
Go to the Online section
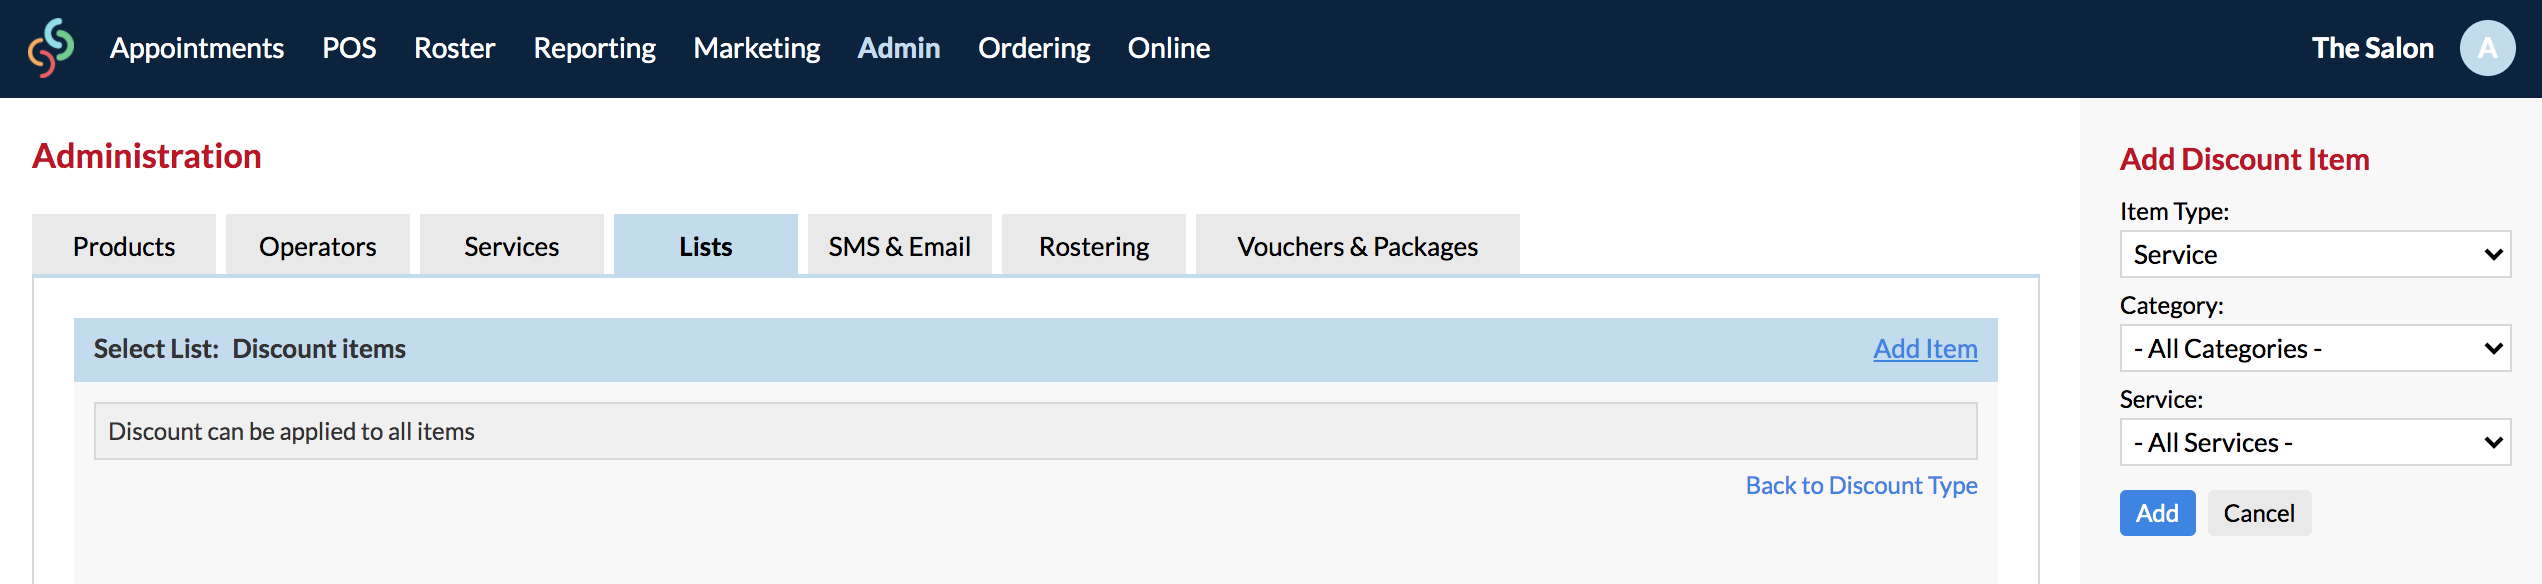point(1169,48)
